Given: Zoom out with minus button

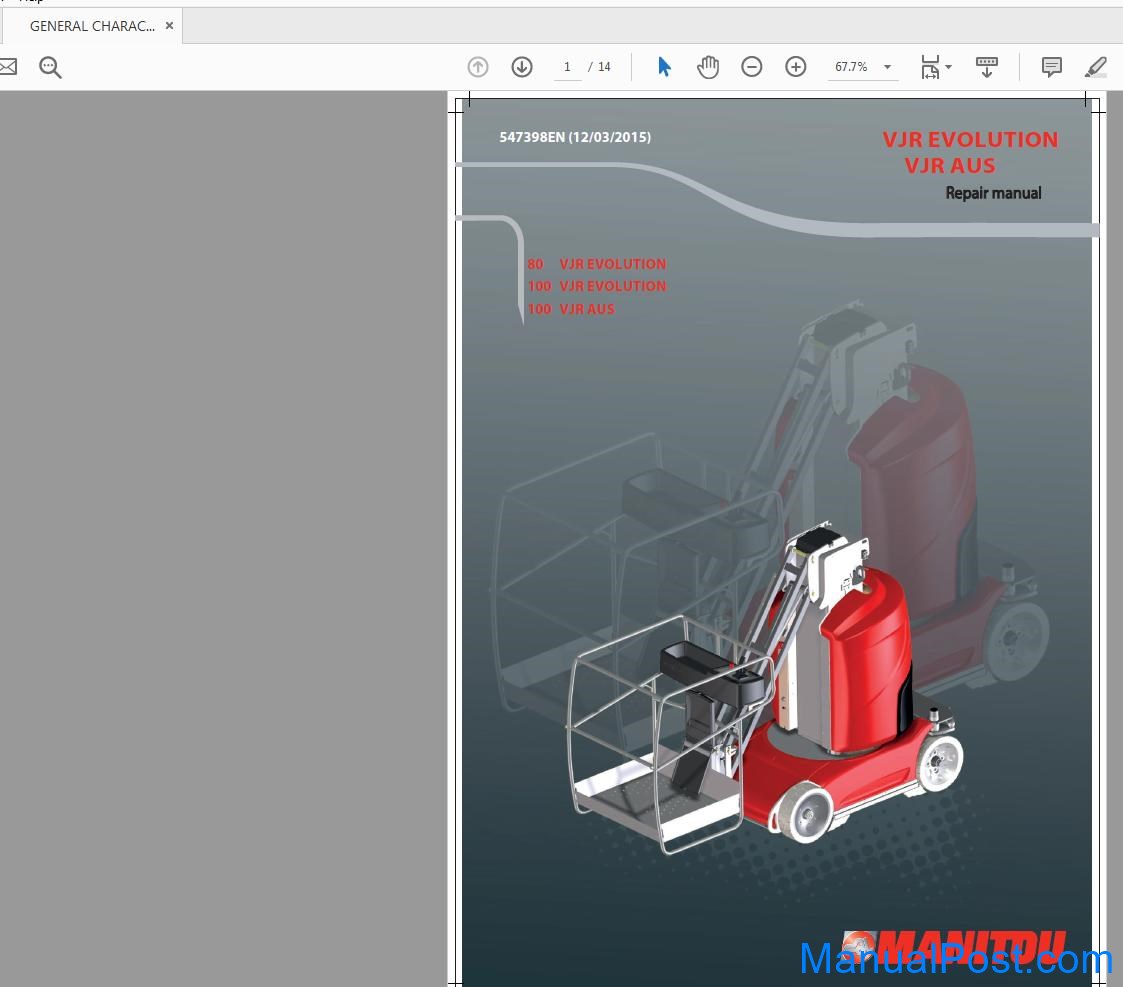Looking at the screenshot, I should [752, 67].
